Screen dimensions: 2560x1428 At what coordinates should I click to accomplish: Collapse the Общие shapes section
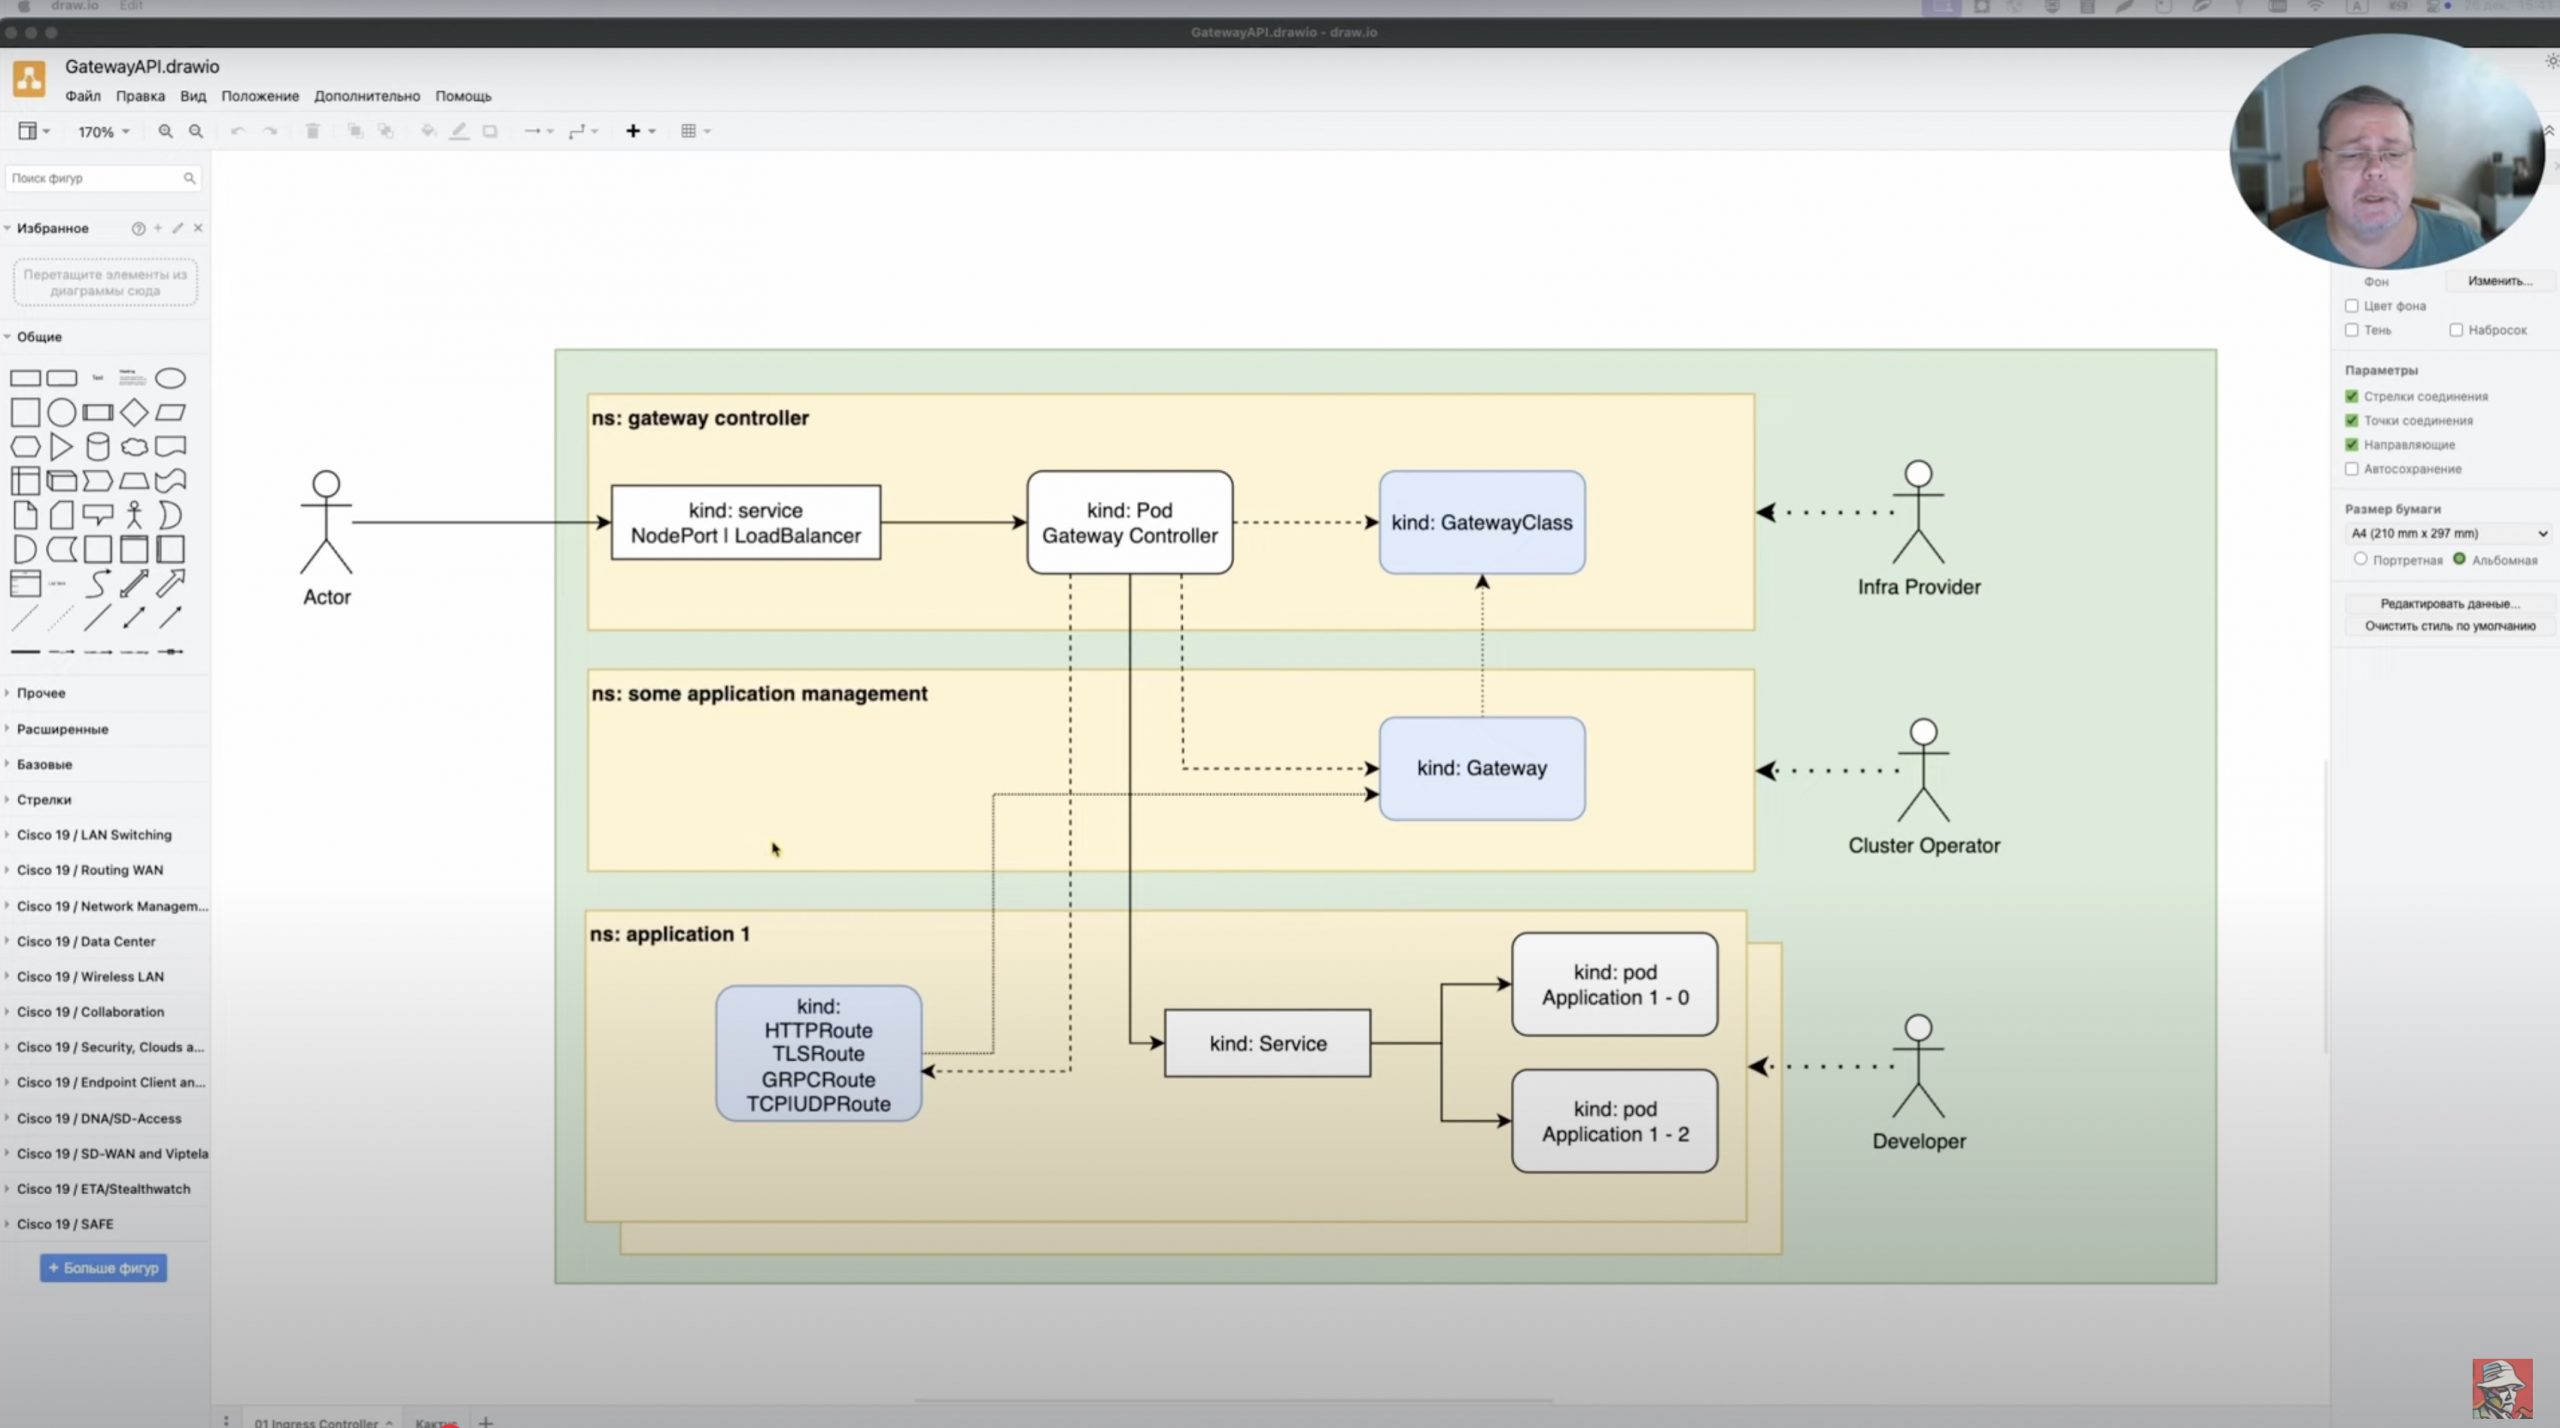point(39,337)
